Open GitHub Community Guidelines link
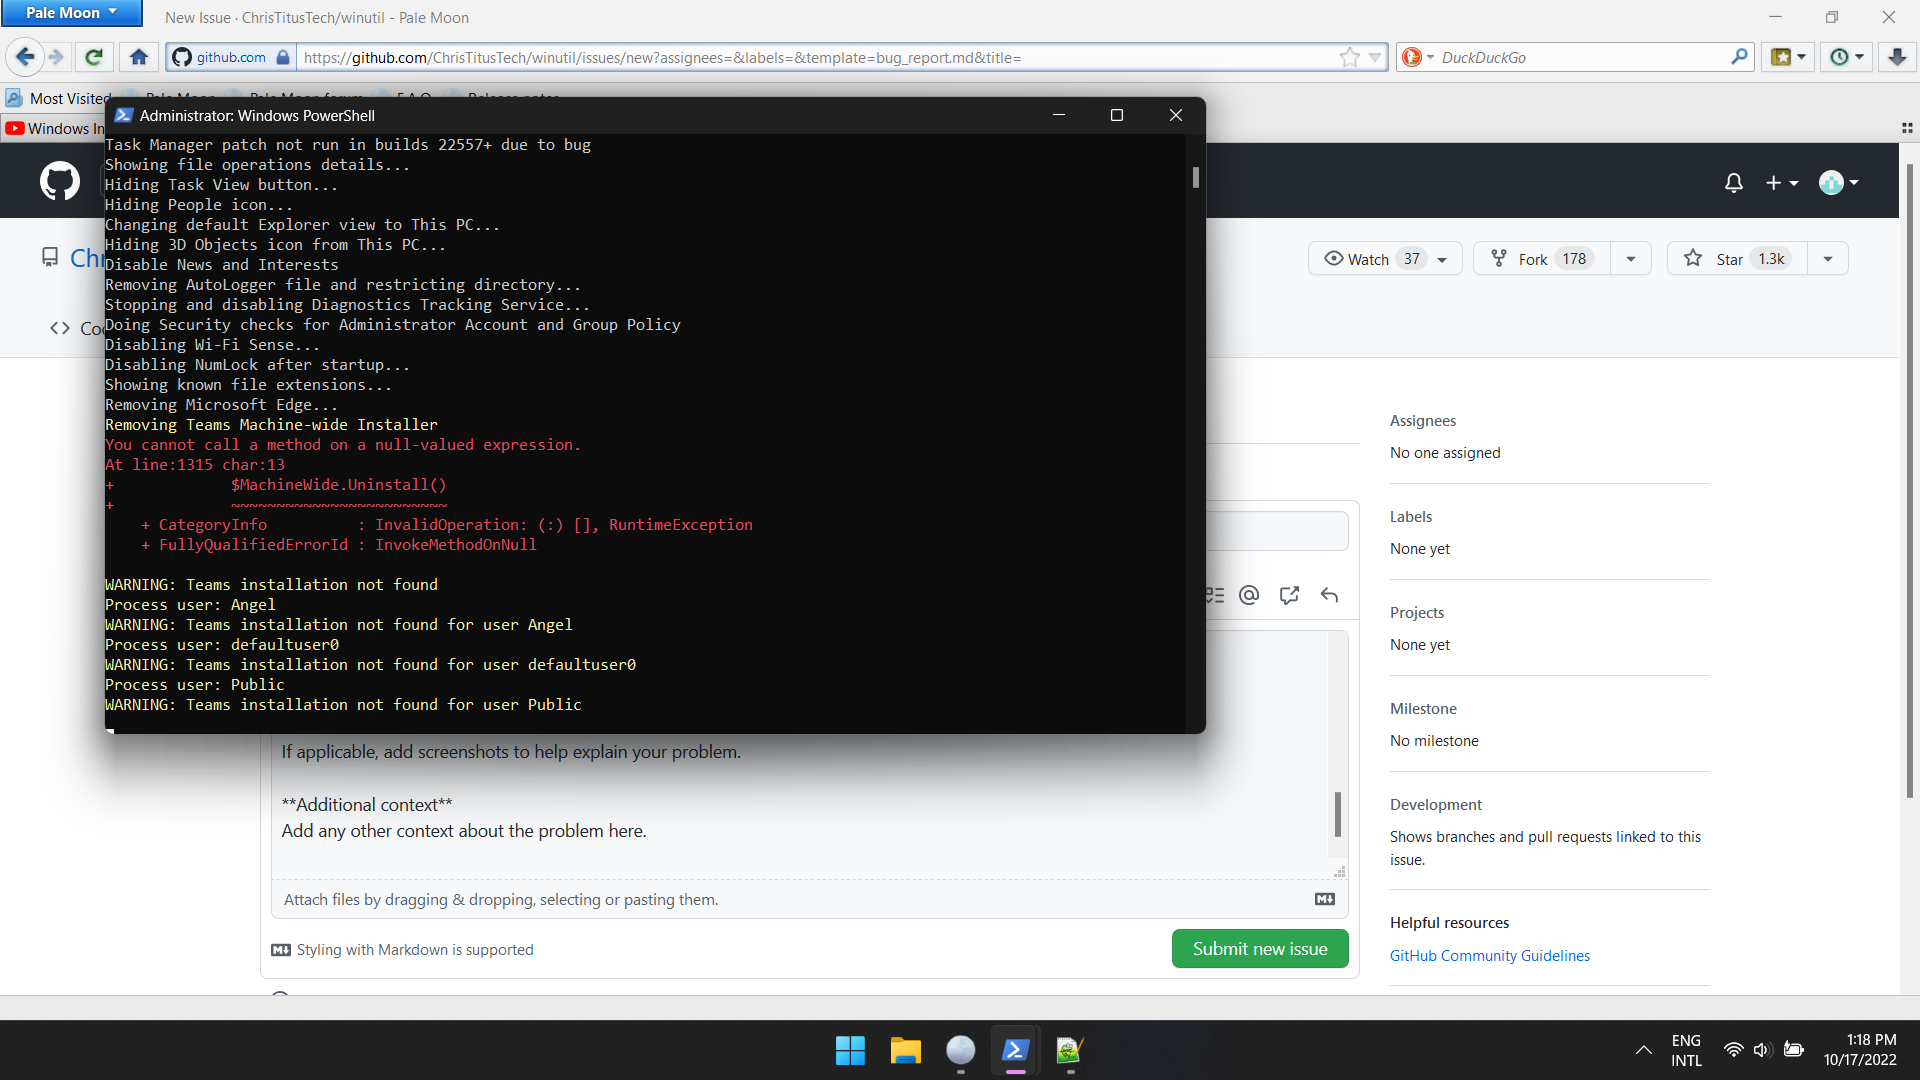Viewport: 1920px width, 1080px height. [x=1489, y=956]
